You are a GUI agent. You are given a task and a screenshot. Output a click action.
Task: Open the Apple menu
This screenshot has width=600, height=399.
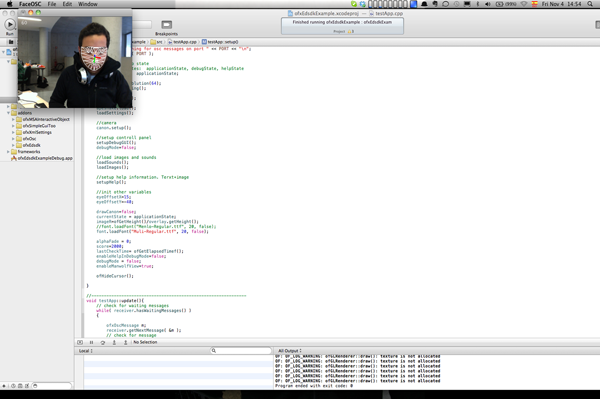click(10, 4)
